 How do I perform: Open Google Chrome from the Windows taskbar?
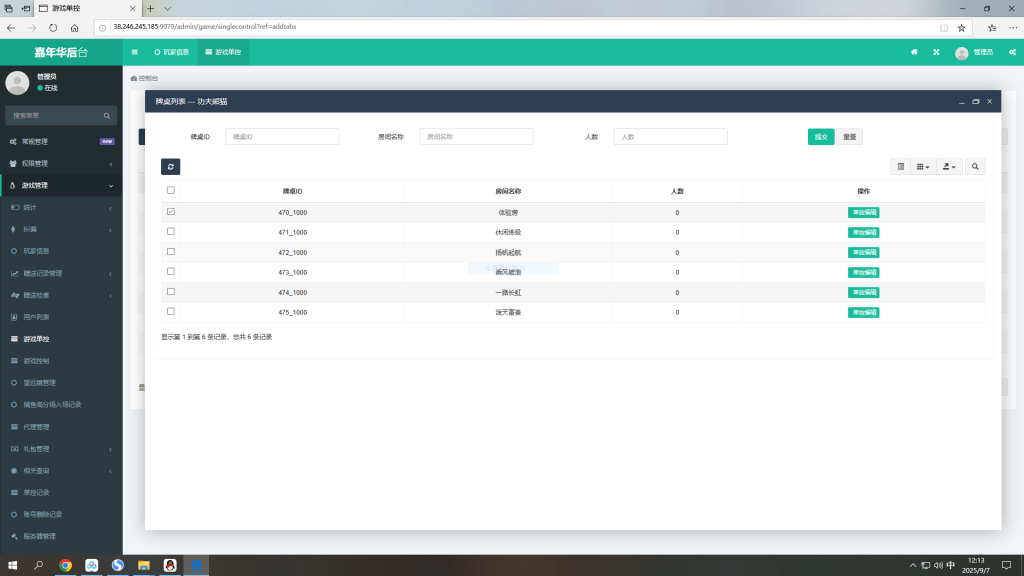65,566
